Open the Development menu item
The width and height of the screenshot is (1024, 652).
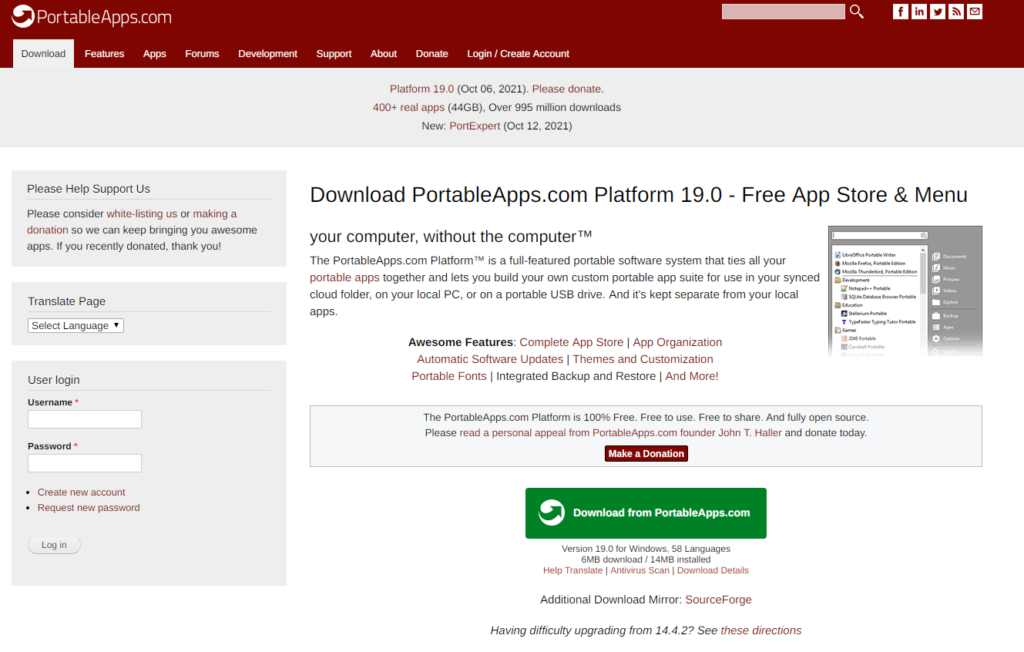[x=268, y=54]
